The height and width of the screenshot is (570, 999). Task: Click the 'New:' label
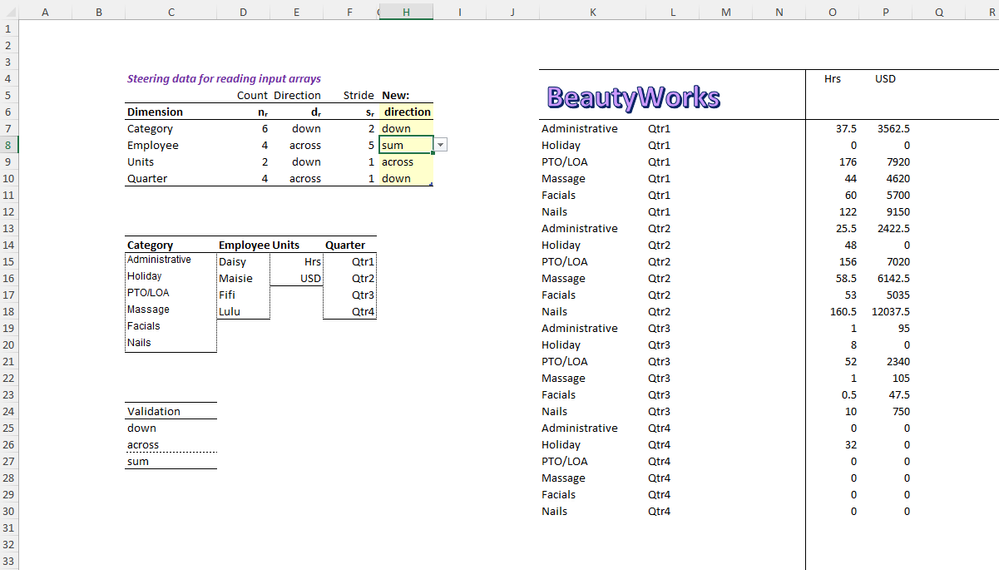click(396, 96)
